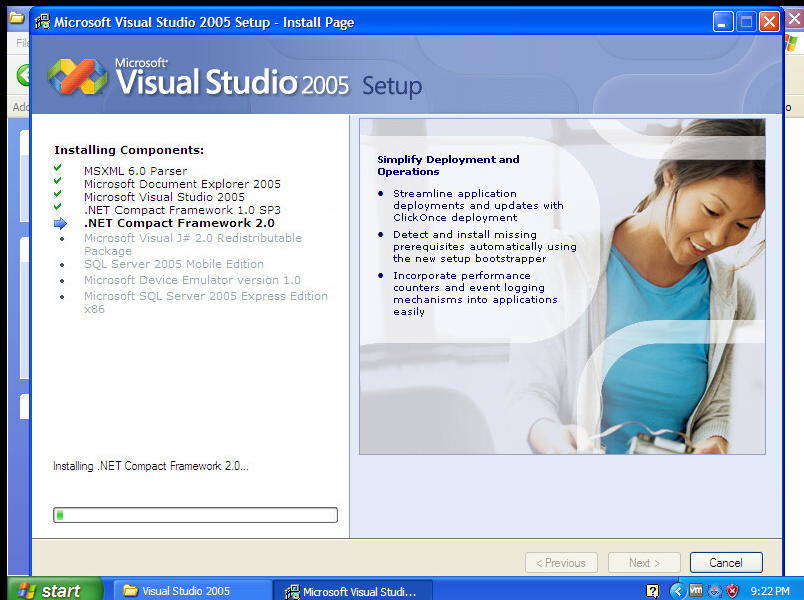Image resolution: width=804 pixels, height=600 pixels.
Task: Click Microsoft Visual Studi... taskbar button
Action: tap(353, 591)
